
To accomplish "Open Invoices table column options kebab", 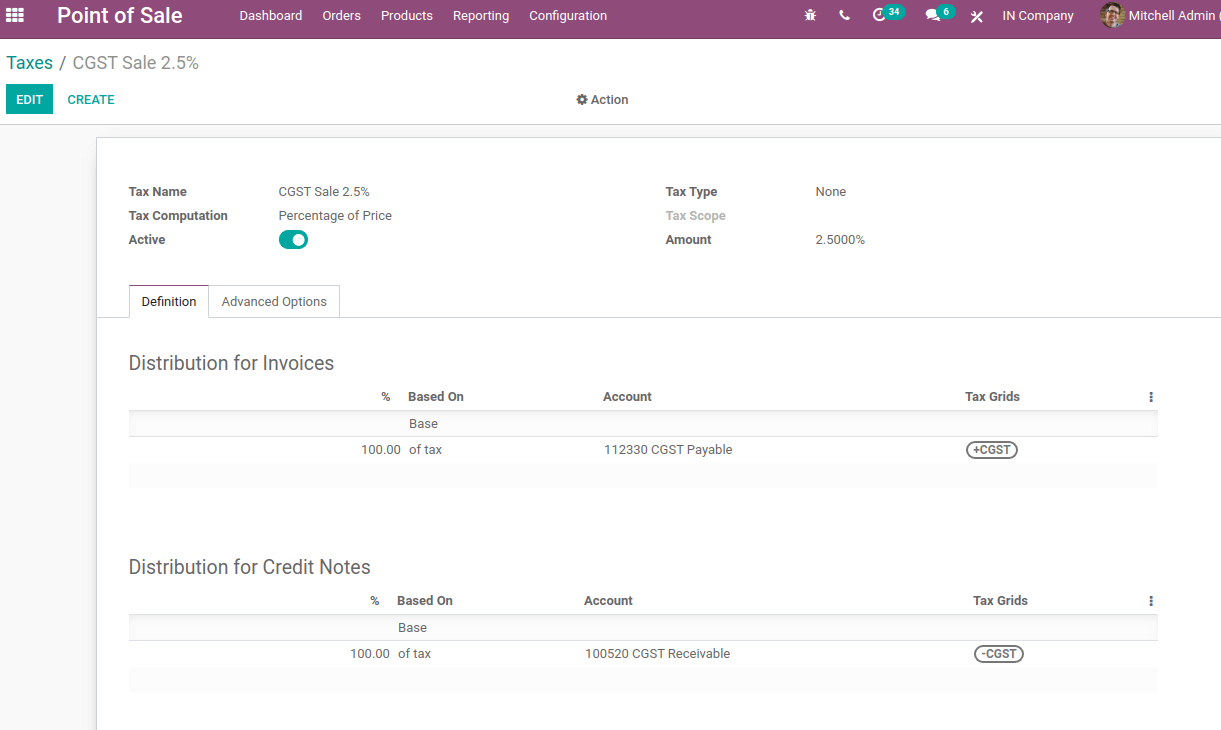I will 1151,397.
